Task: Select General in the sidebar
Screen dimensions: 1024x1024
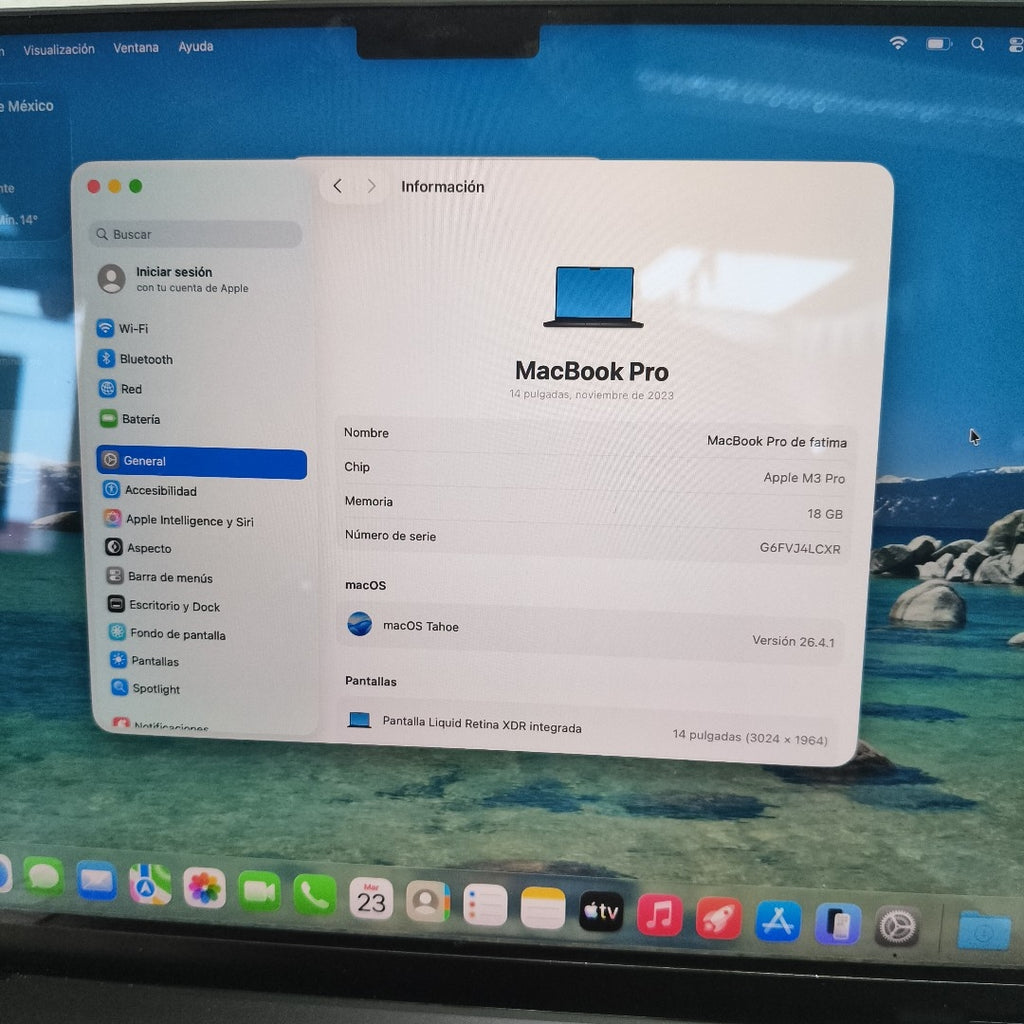Action: pos(201,461)
